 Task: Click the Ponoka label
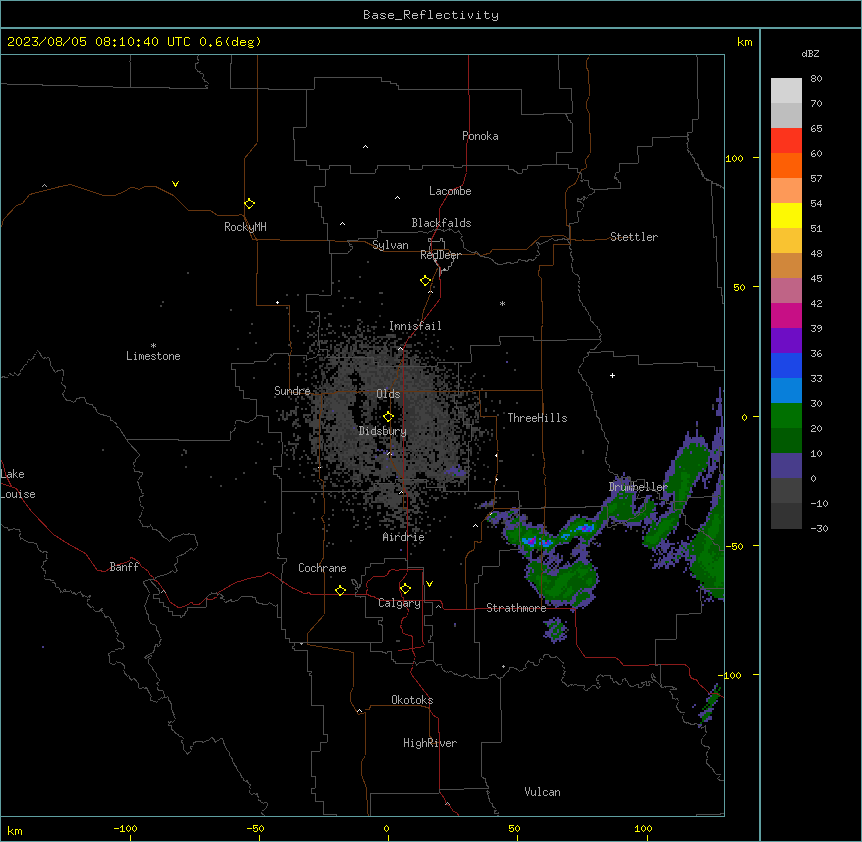coord(480,136)
